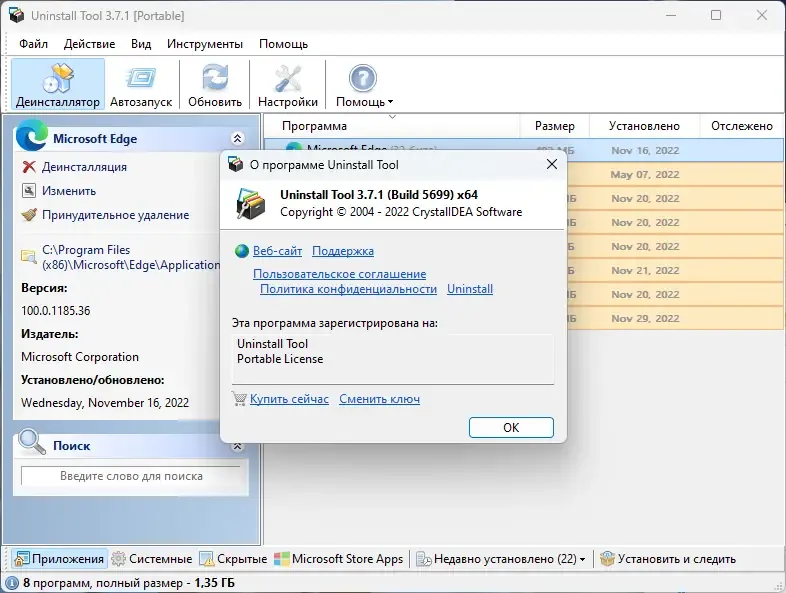
Task: Open the Помощь toolbar dropdown arrow
Action: point(390,102)
